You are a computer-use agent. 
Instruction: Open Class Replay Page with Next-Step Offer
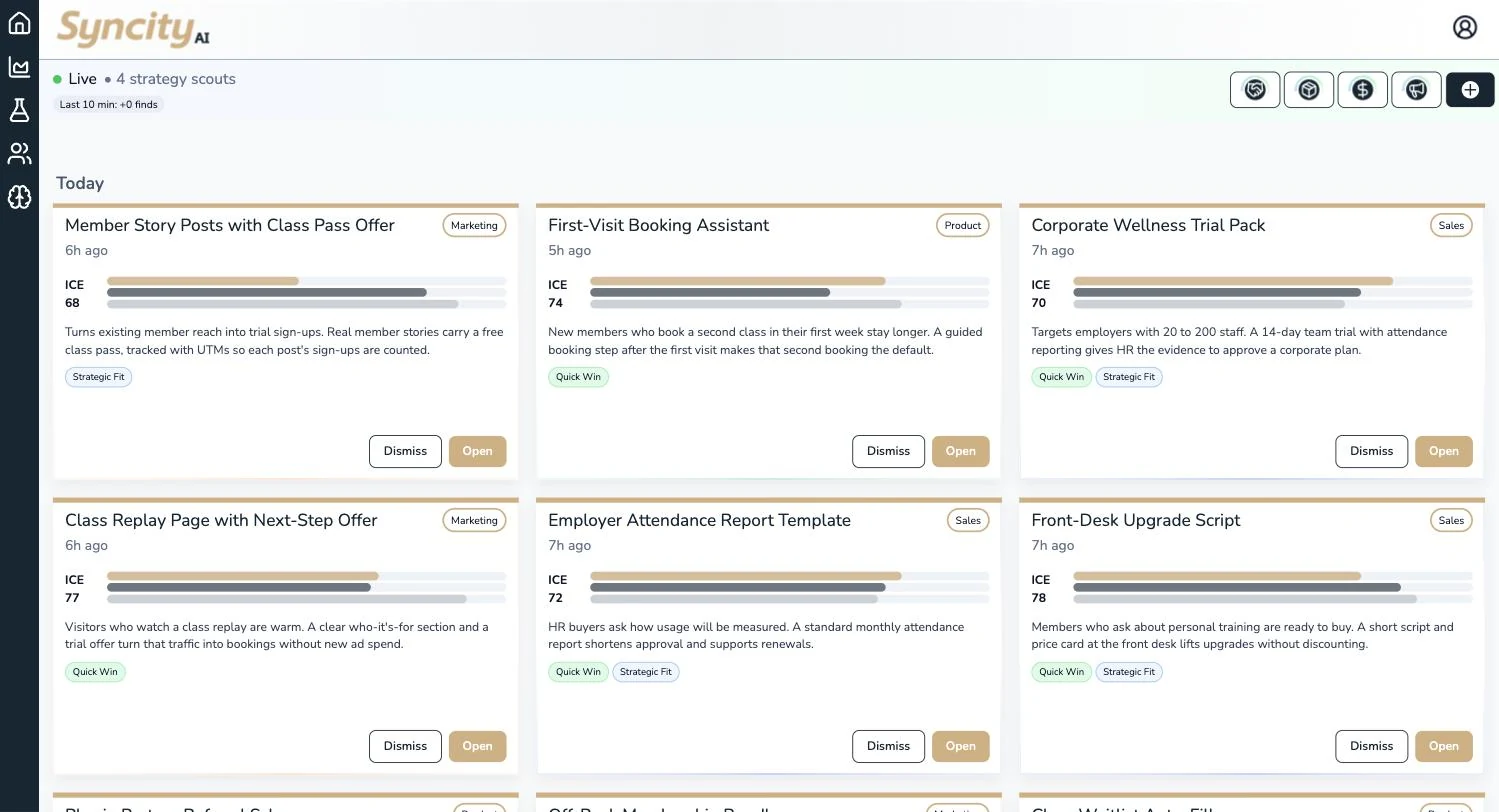[x=477, y=746]
